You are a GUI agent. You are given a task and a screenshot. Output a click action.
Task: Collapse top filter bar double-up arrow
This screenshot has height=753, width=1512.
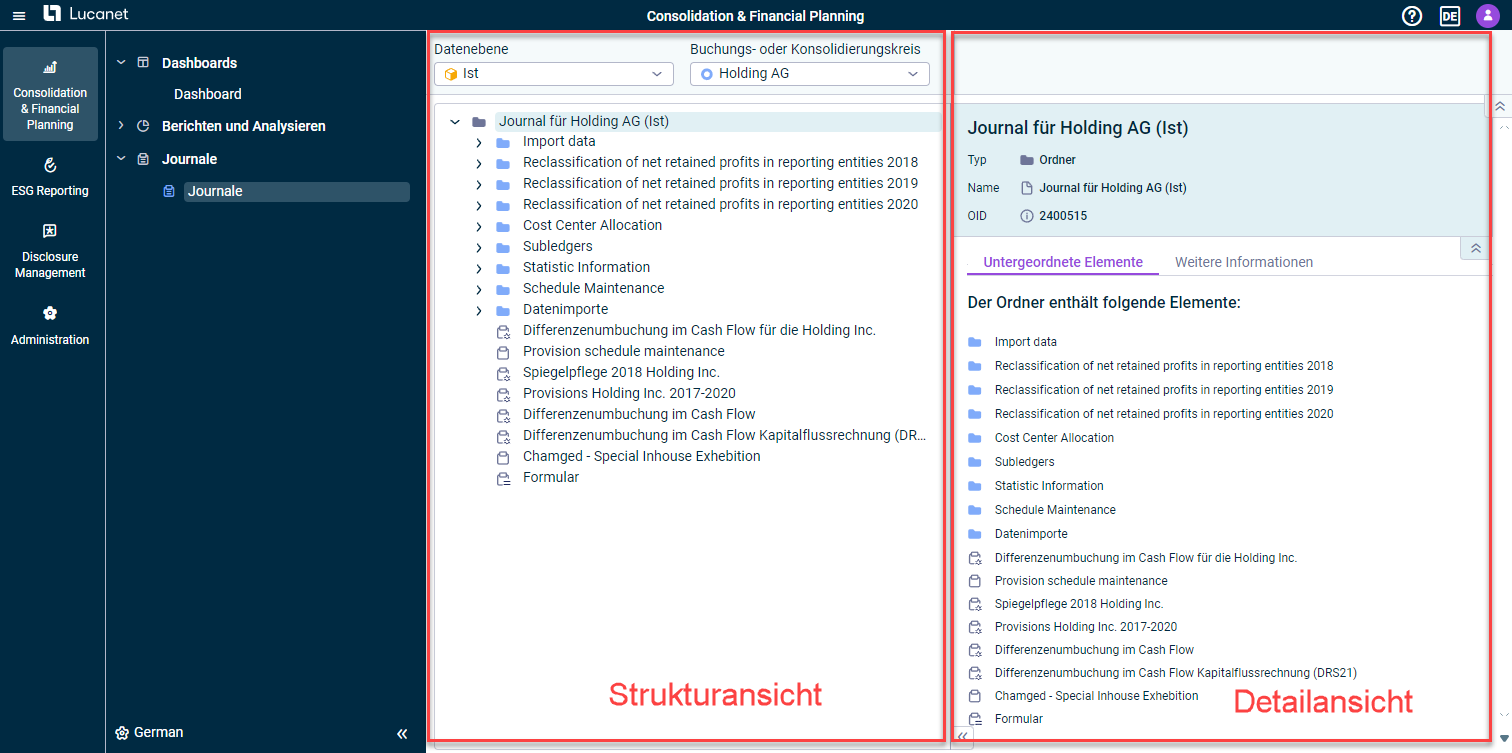tap(1499, 106)
